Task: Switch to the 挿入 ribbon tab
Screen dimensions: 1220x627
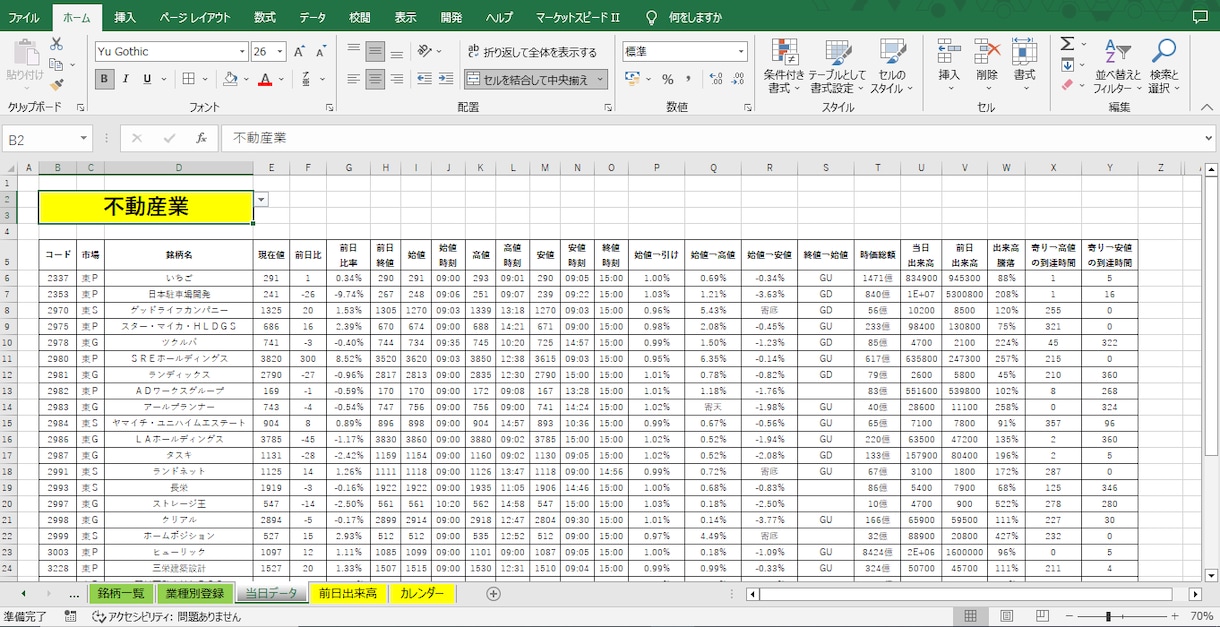Action: click(x=125, y=17)
